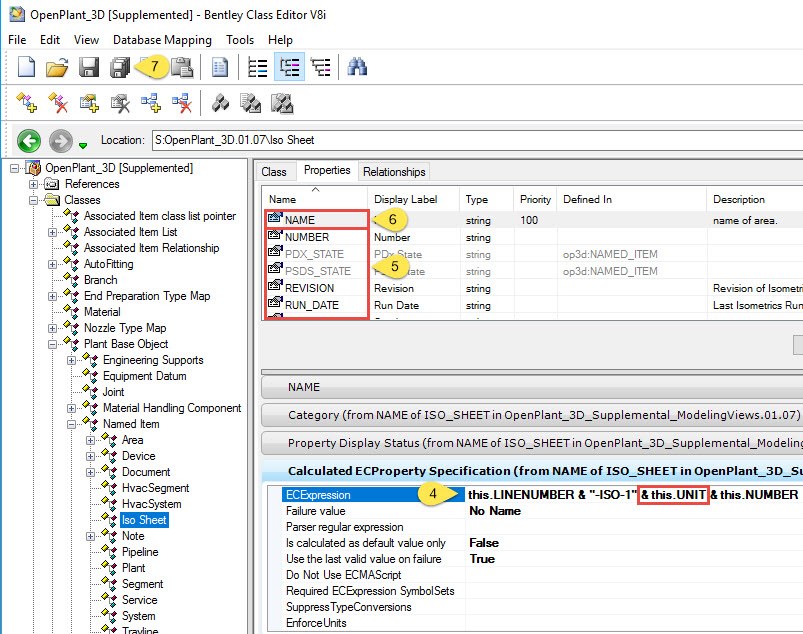The image size is (803, 634).
Task: Open navigation history dropdown arrow
Action: pyautogui.click(x=83, y=146)
